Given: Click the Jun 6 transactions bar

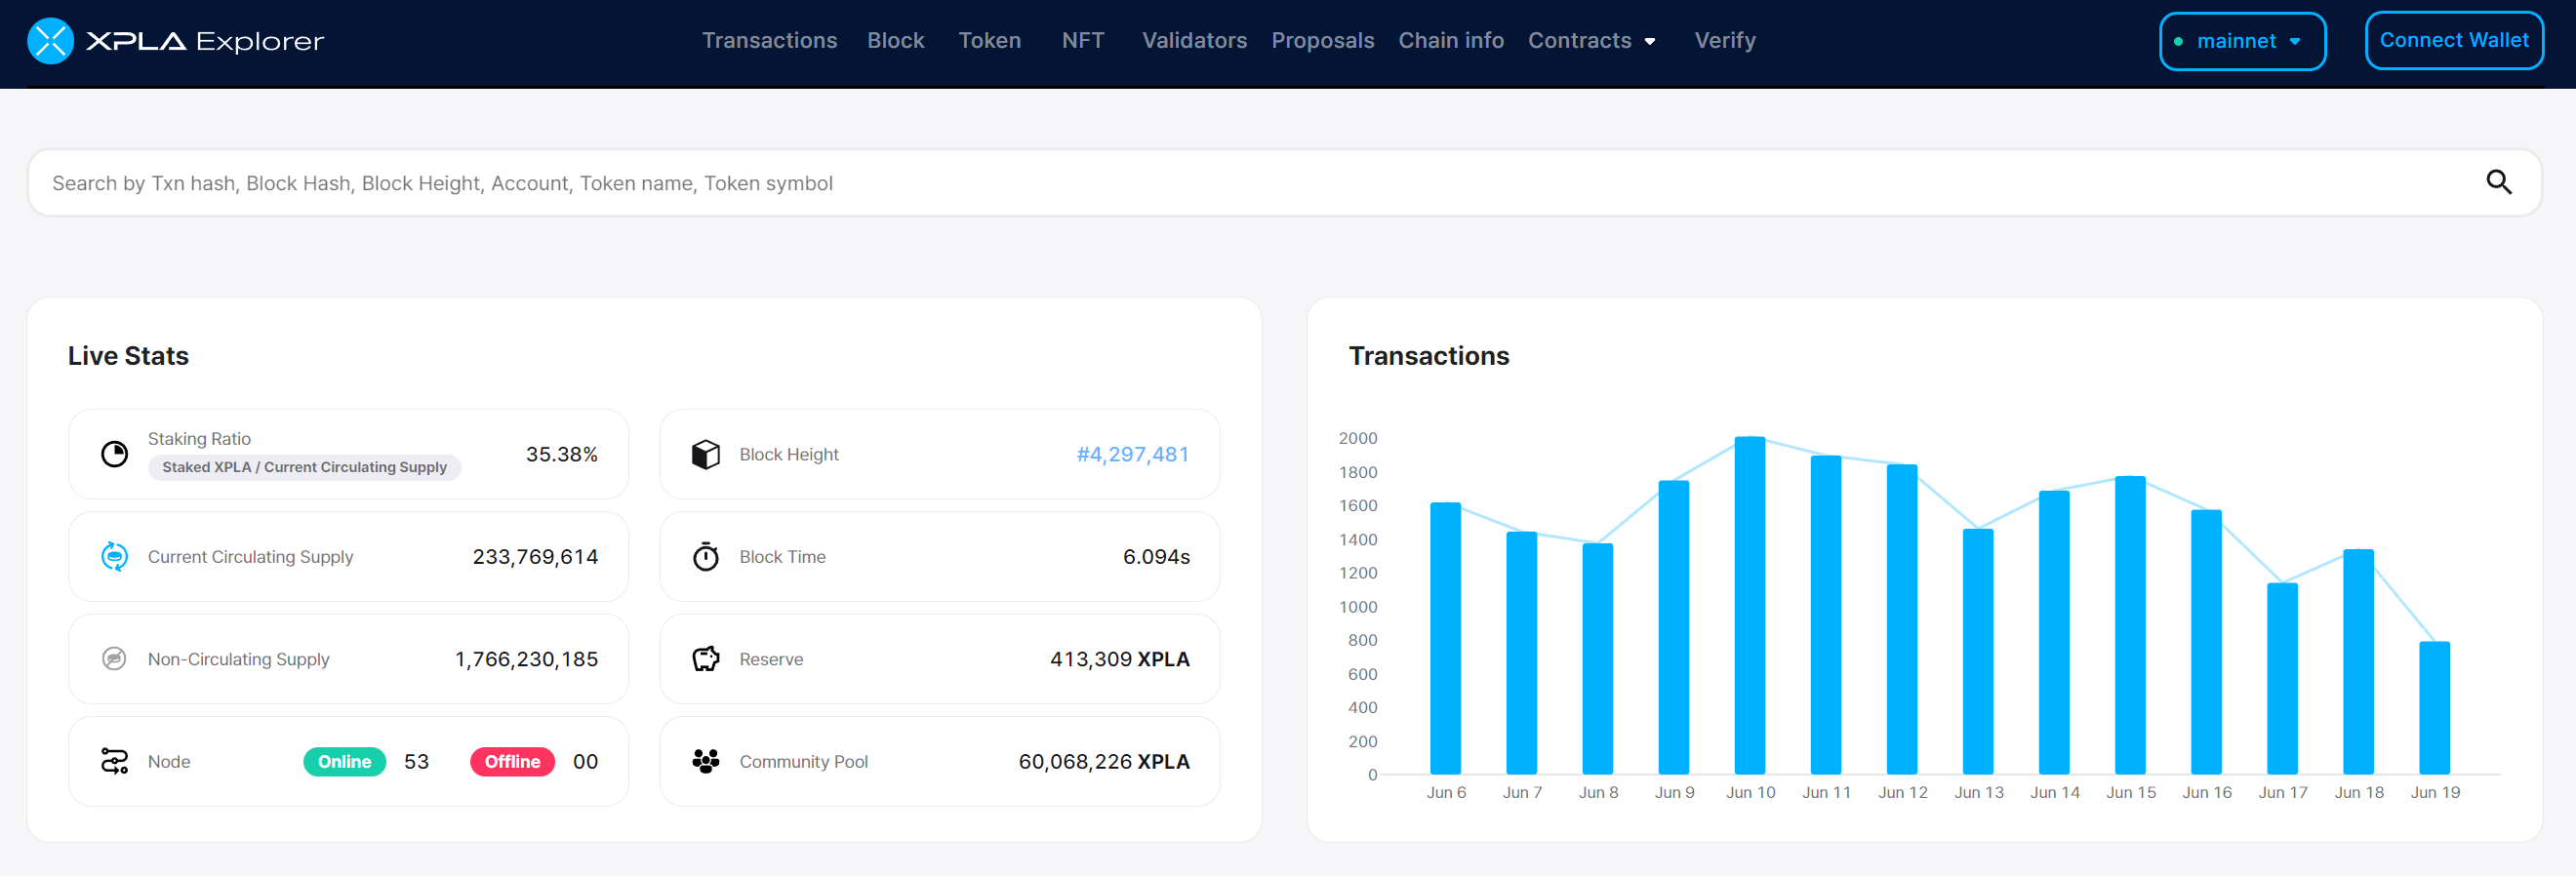Looking at the screenshot, I should pos(1445,638).
